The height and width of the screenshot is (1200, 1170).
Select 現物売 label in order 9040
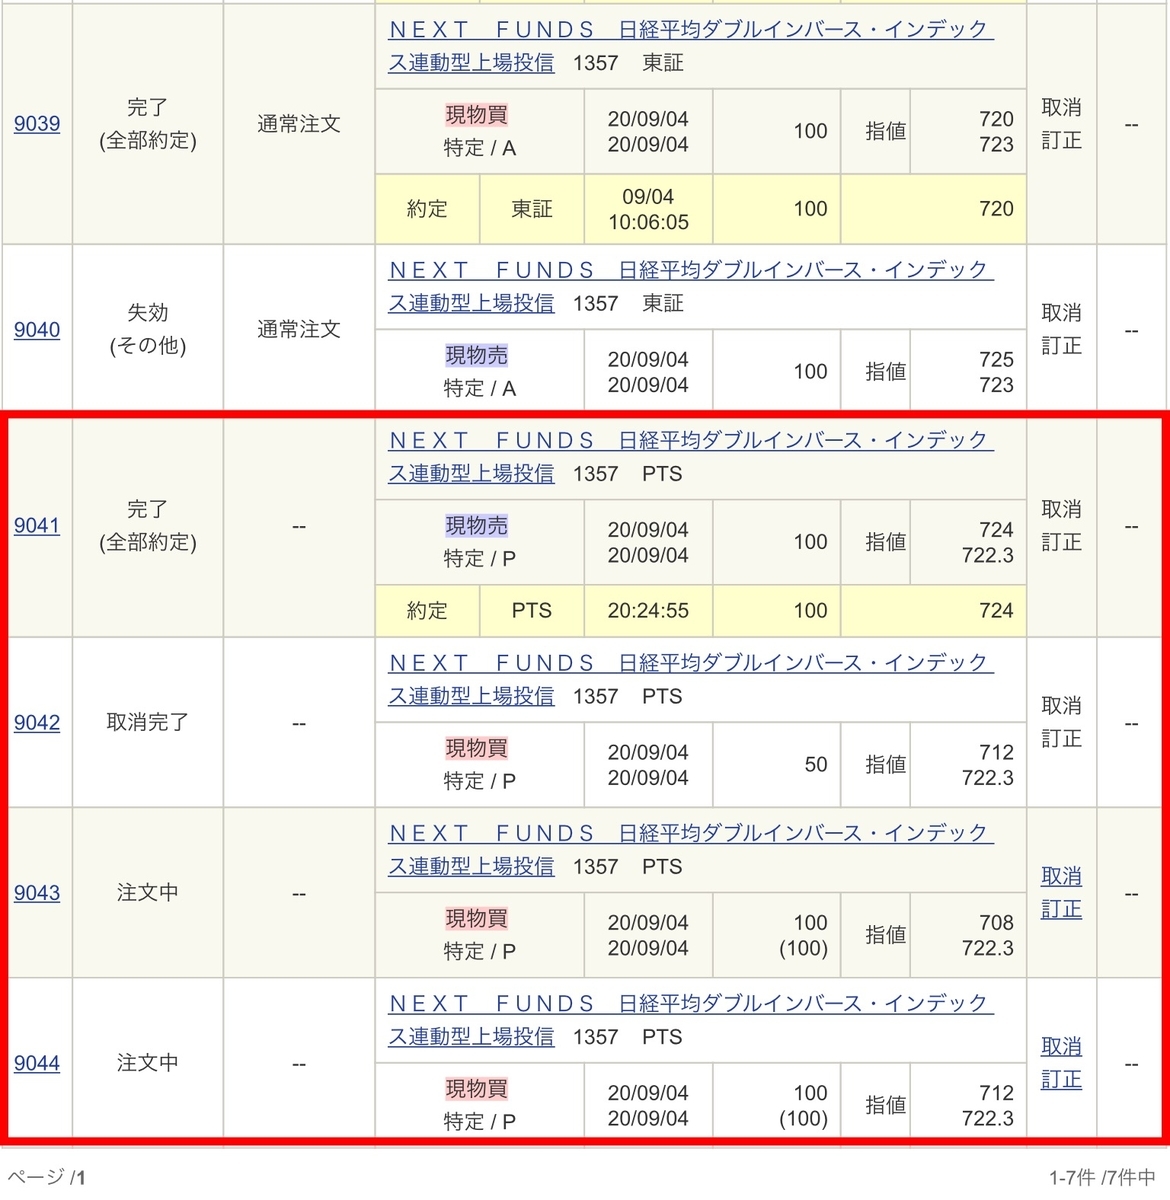[477, 356]
